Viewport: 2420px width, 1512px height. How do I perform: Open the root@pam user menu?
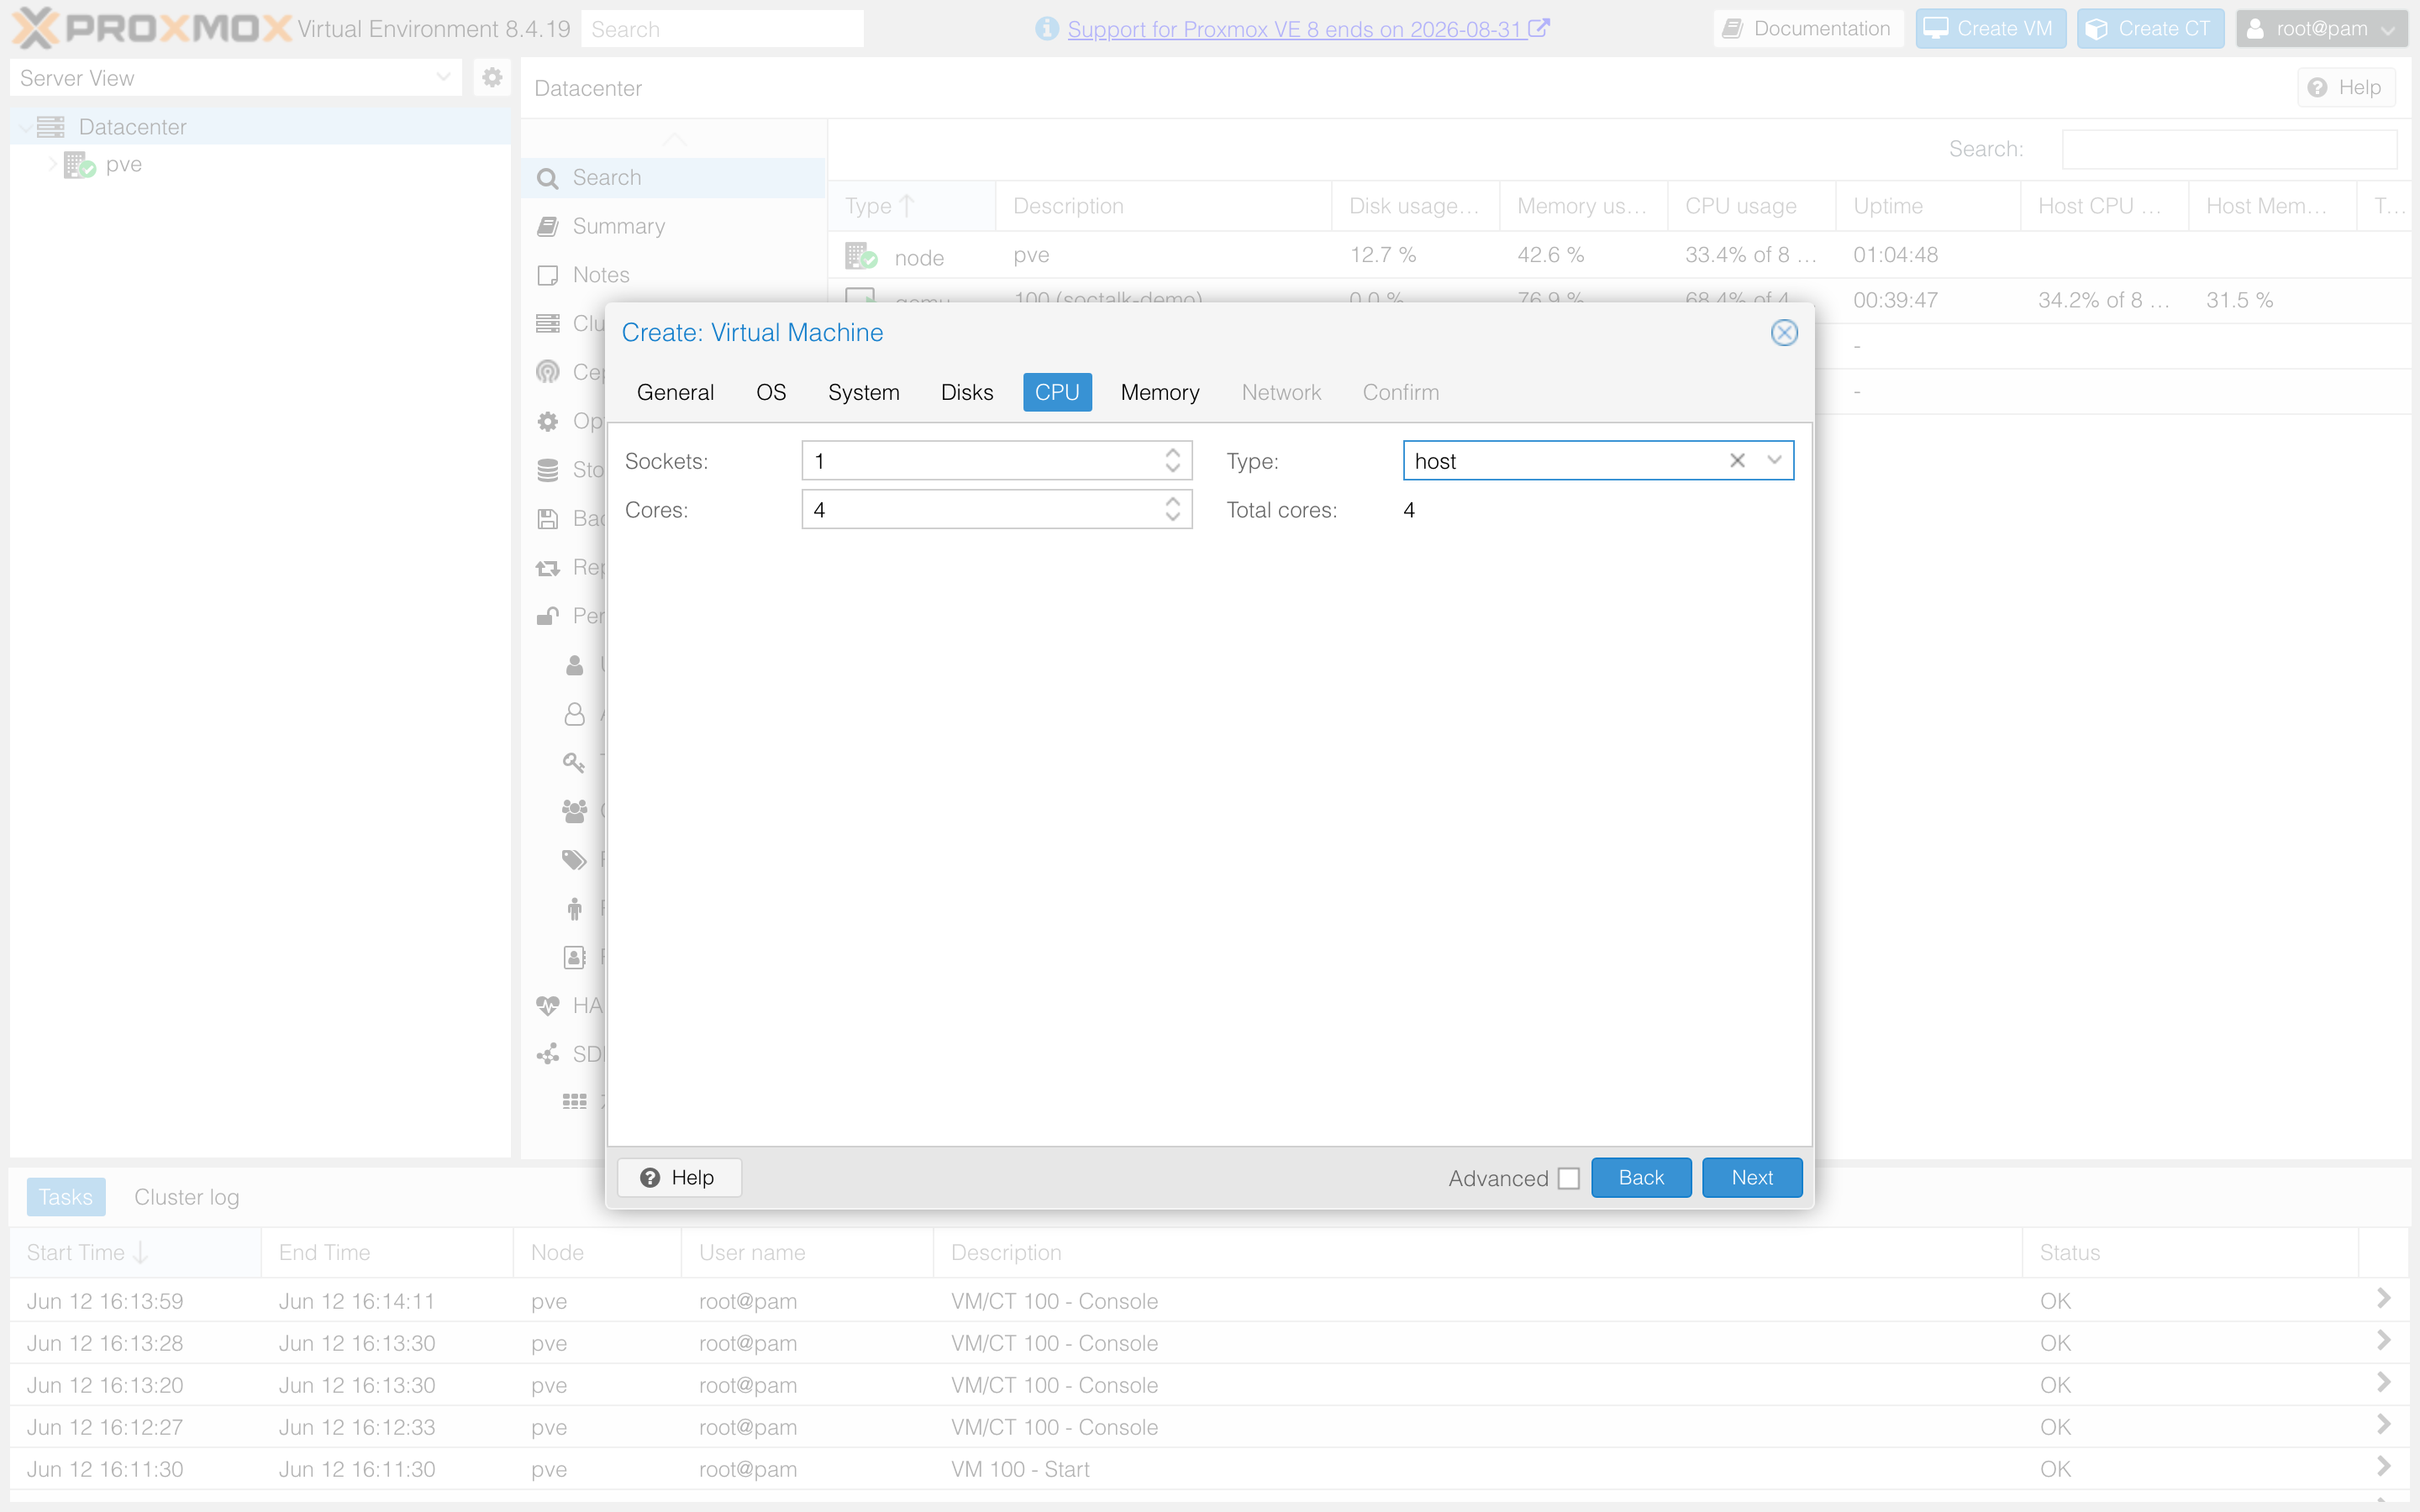click(x=2321, y=29)
